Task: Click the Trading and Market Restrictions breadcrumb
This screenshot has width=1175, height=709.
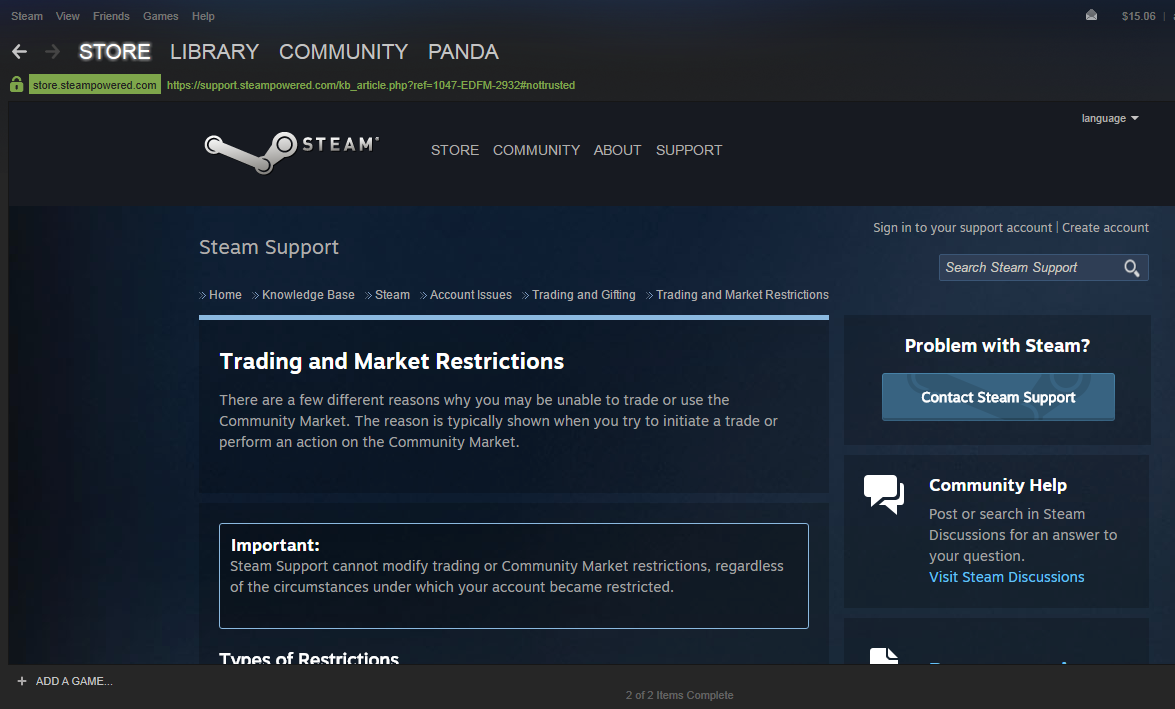Action: [x=743, y=295]
